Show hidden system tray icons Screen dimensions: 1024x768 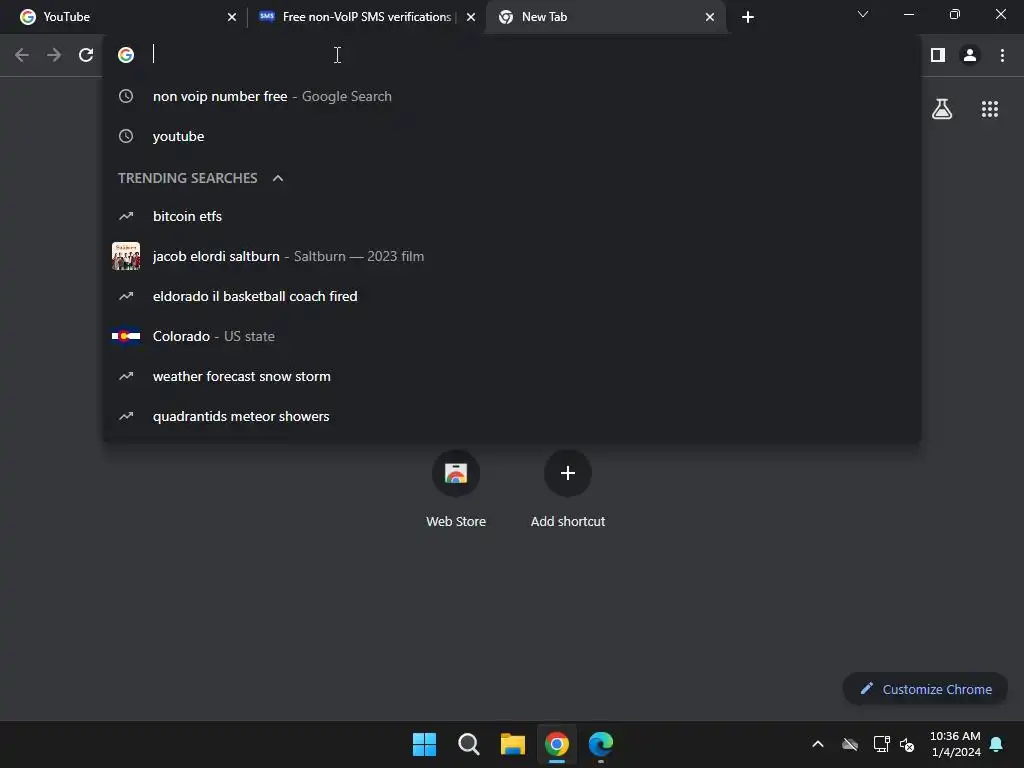pyautogui.click(x=818, y=744)
